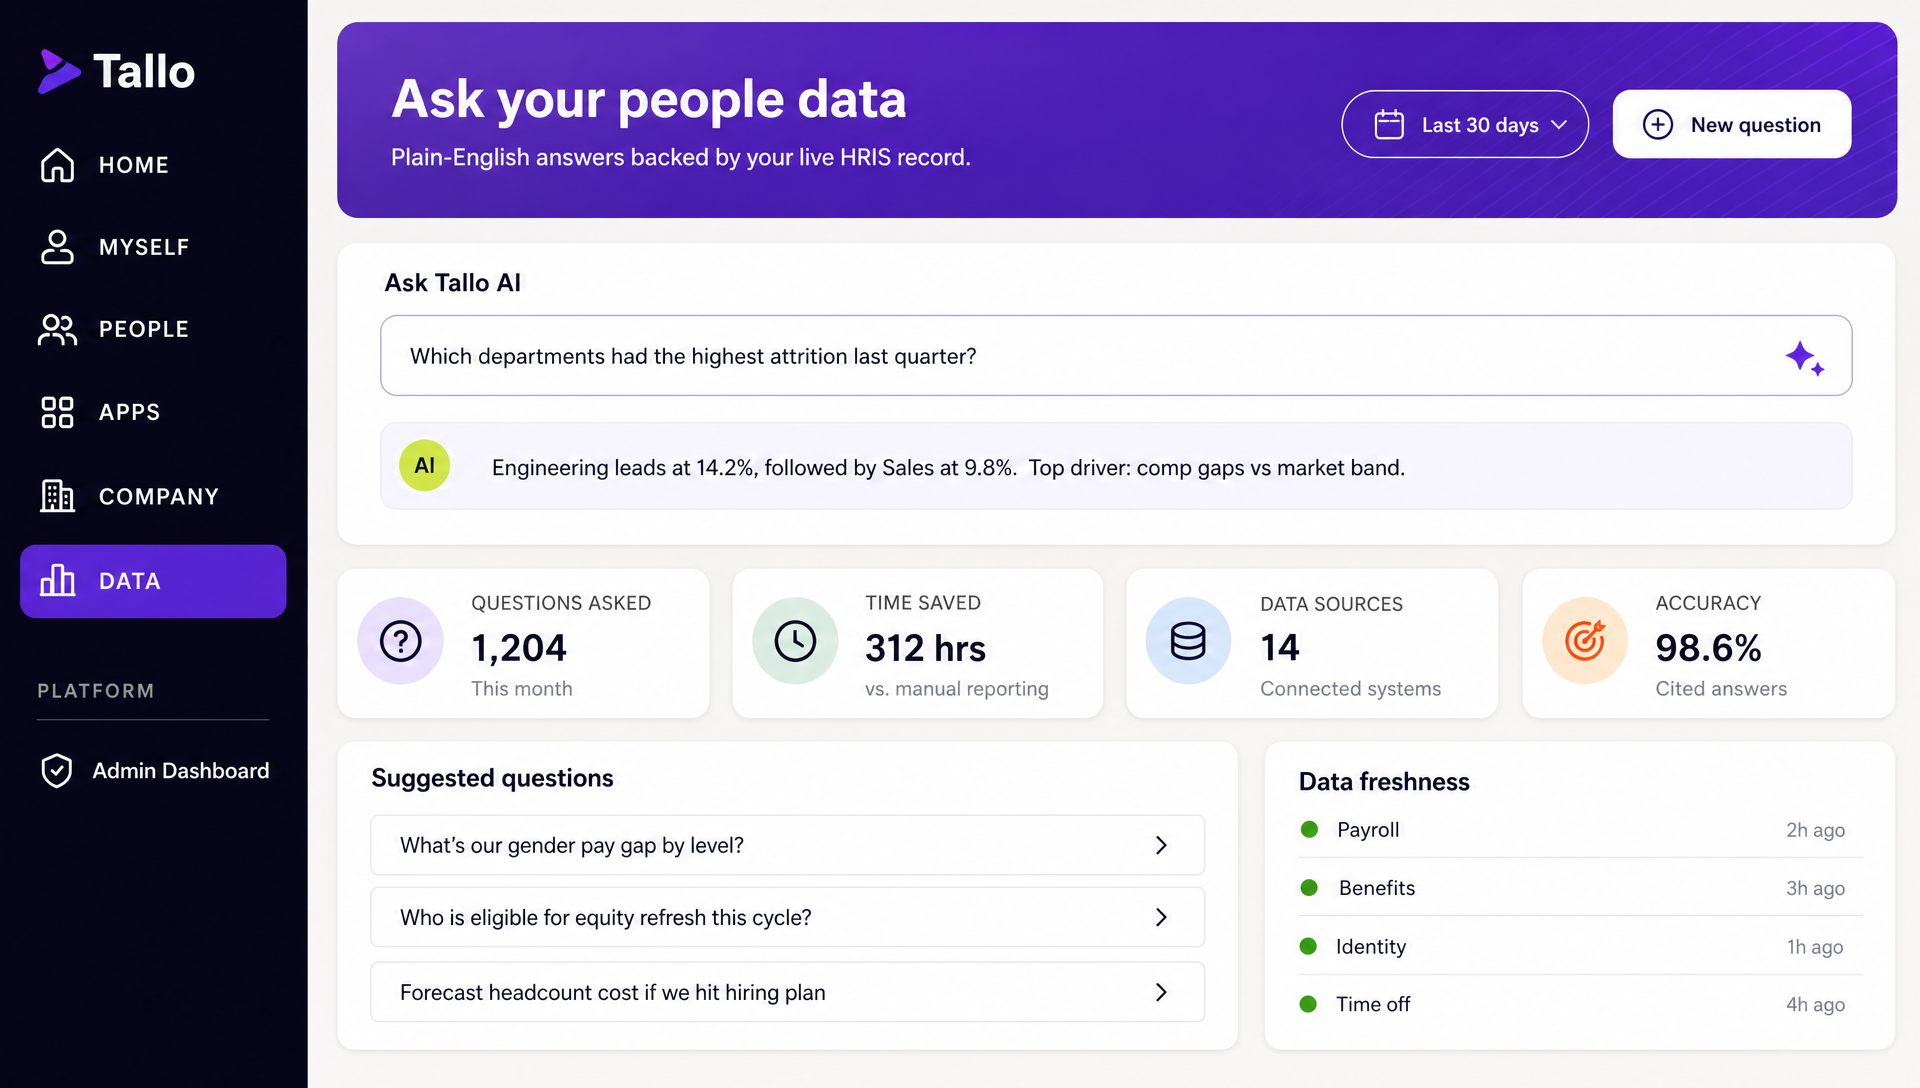Click the green AI avatar badge
This screenshot has width=1920, height=1088.
(424, 465)
